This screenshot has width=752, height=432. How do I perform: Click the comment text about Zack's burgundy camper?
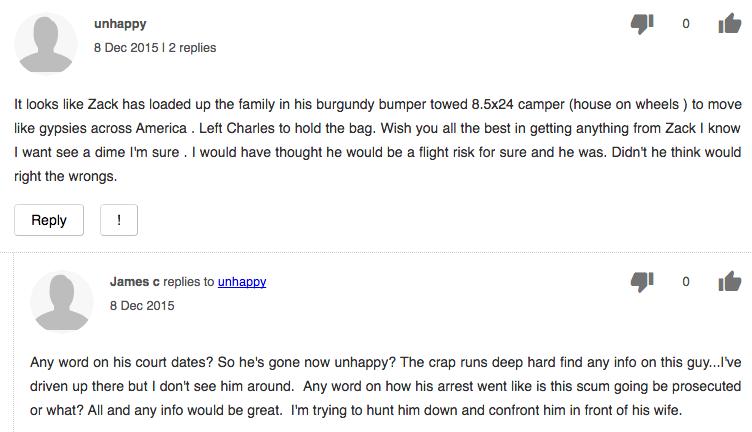click(378, 140)
